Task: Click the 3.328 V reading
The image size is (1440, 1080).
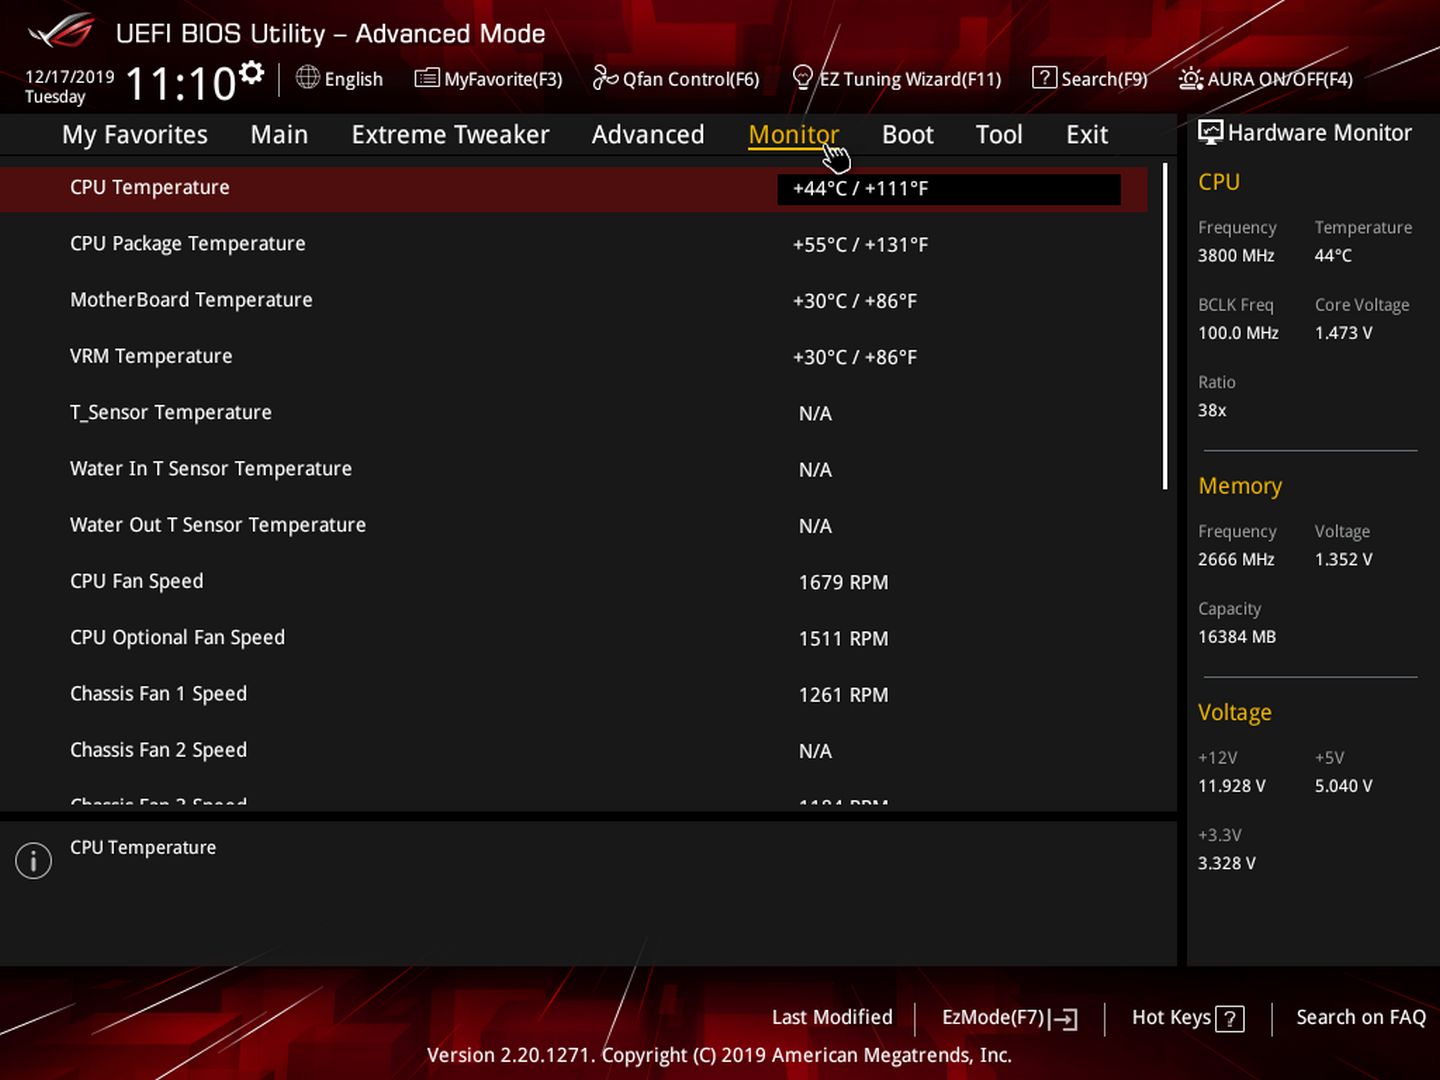Action: click(1227, 863)
